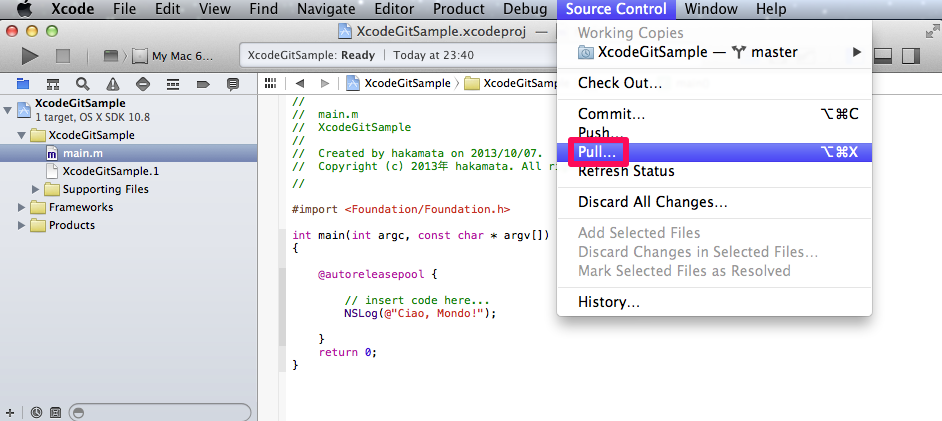Click the navigator filter search field
942x421 pixels.
(x=160, y=411)
